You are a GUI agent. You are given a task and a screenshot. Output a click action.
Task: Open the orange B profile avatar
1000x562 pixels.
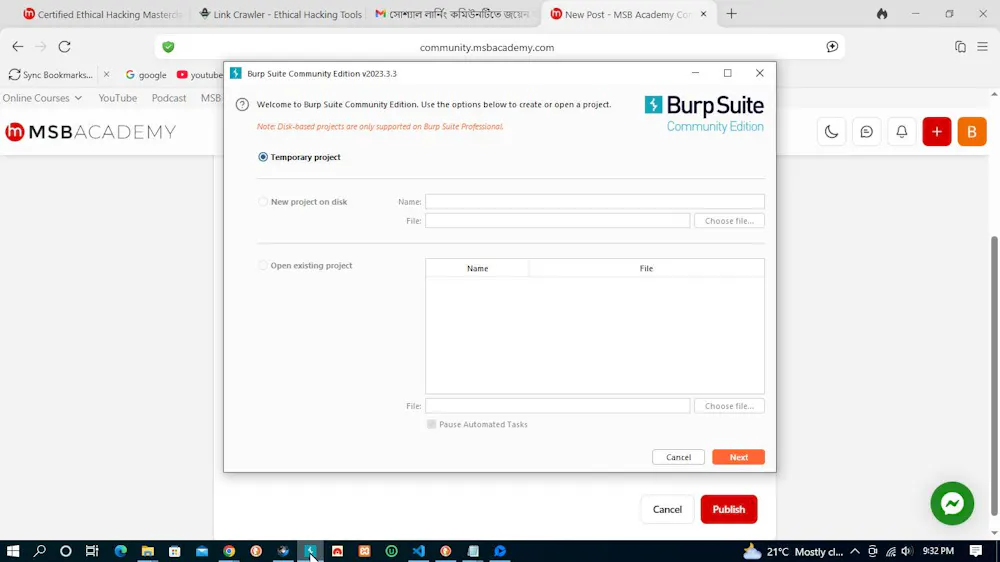pyautogui.click(x=971, y=132)
